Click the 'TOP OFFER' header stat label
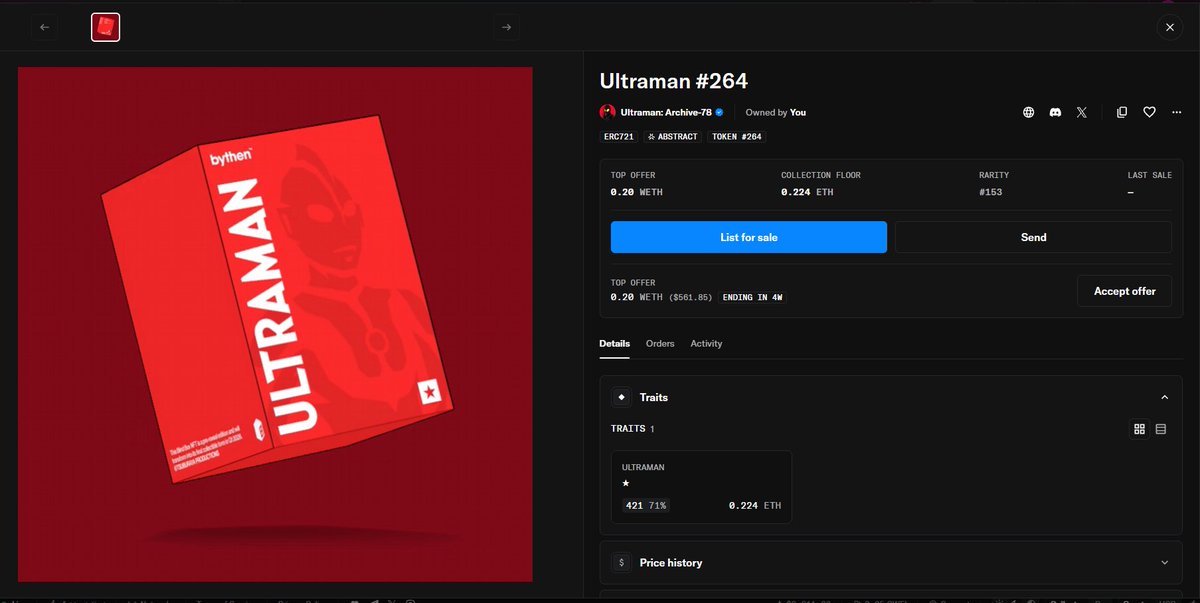Image resolution: width=1200 pixels, height=603 pixels. pyautogui.click(x=633, y=175)
